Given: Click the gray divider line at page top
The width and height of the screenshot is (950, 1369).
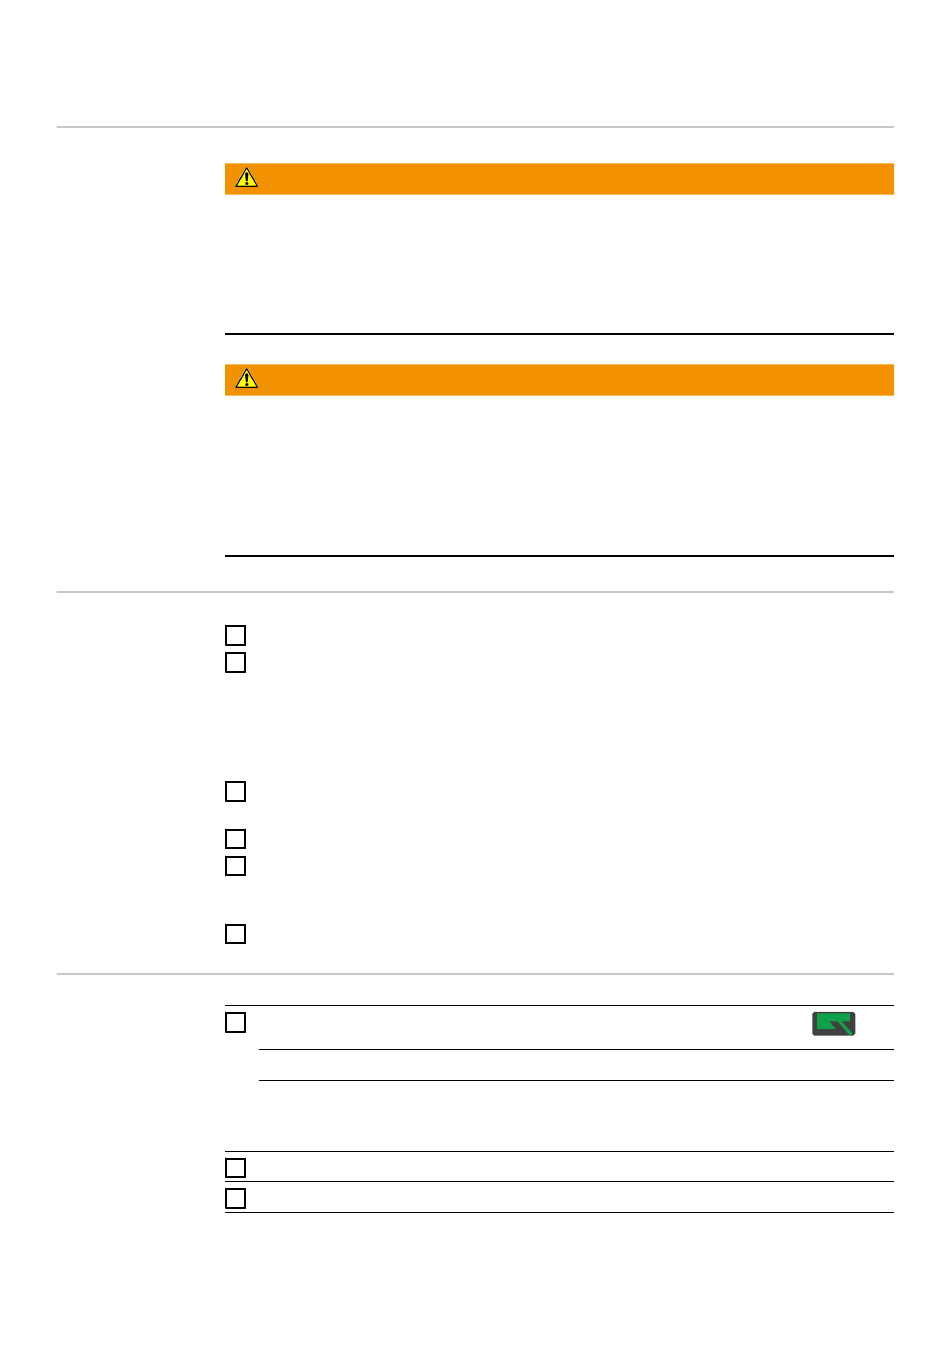Looking at the screenshot, I should tap(475, 127).
